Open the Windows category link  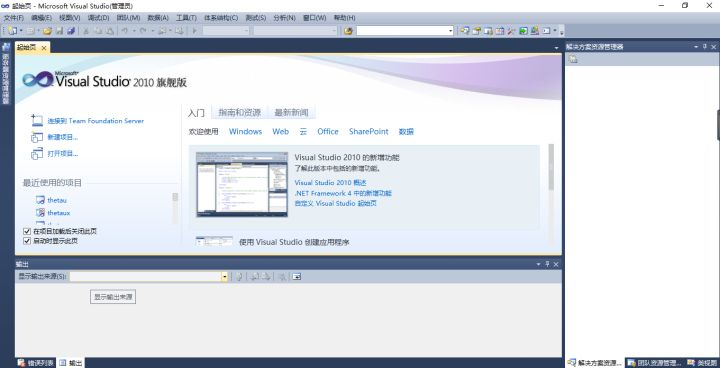[245, 131]
